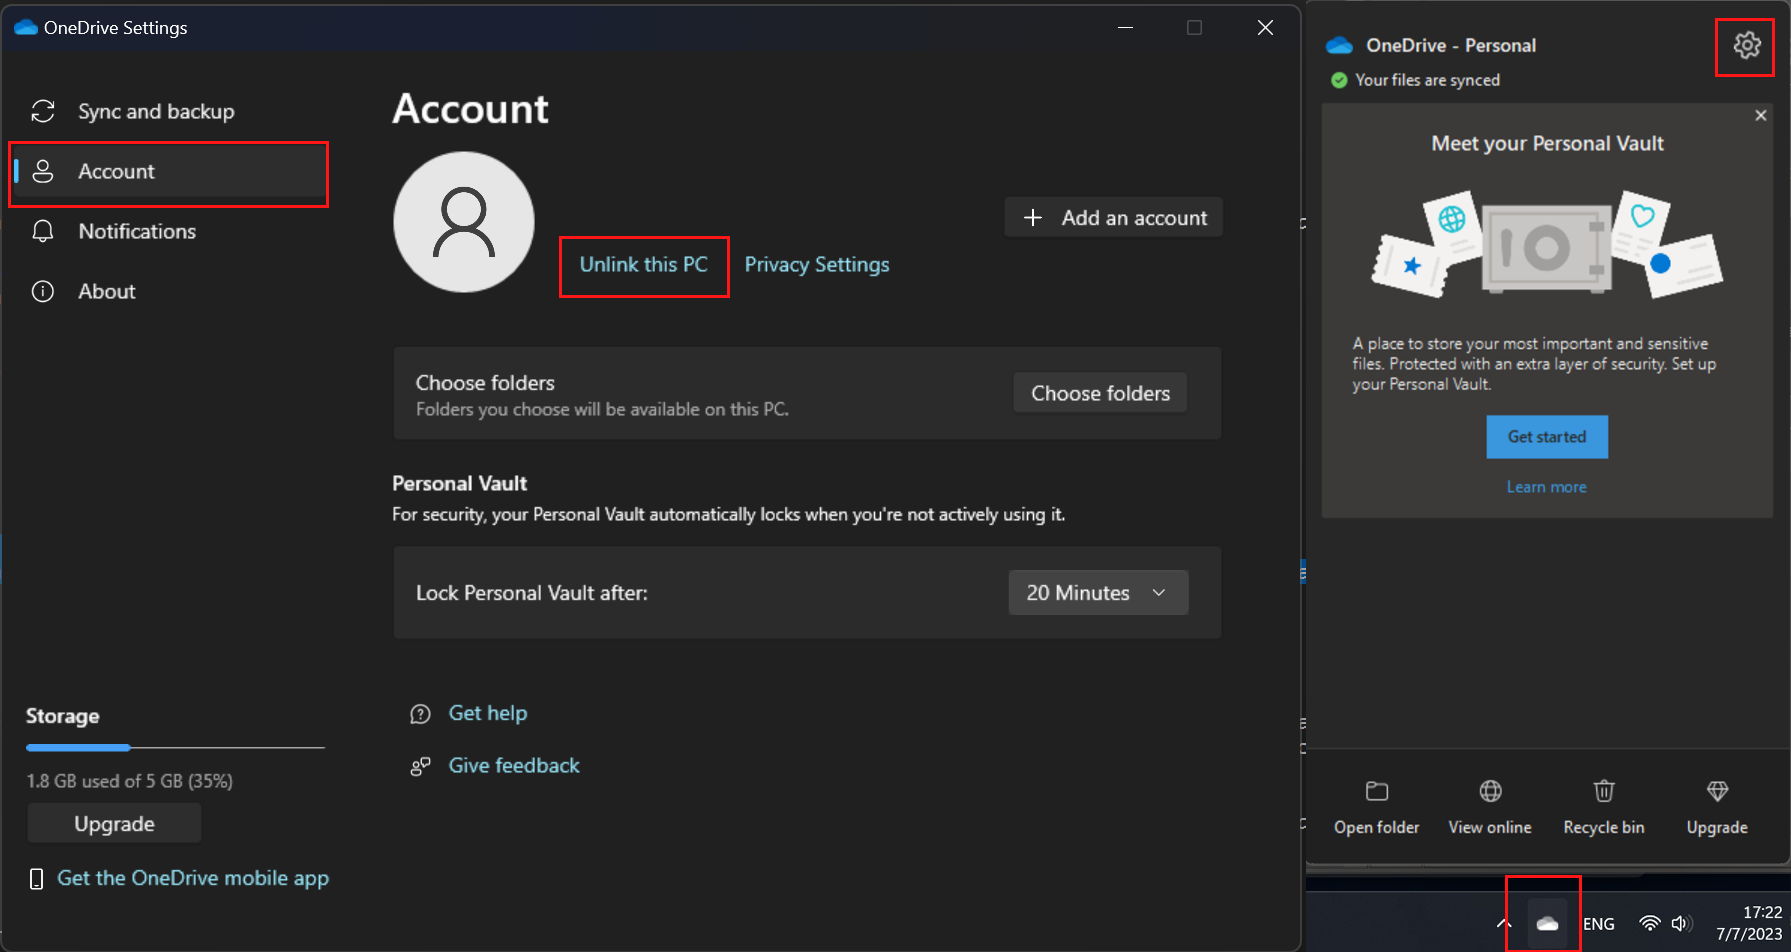Click the Get help link
The height and width of the screenshot is (952, 1791).
tap(487, 713)
